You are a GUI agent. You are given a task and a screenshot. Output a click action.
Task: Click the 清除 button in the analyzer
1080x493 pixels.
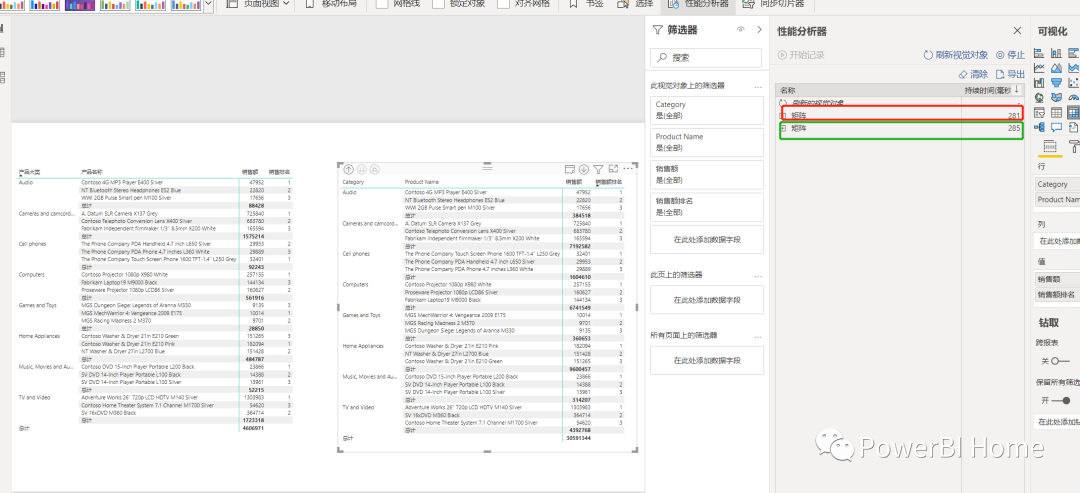[973, 74]
